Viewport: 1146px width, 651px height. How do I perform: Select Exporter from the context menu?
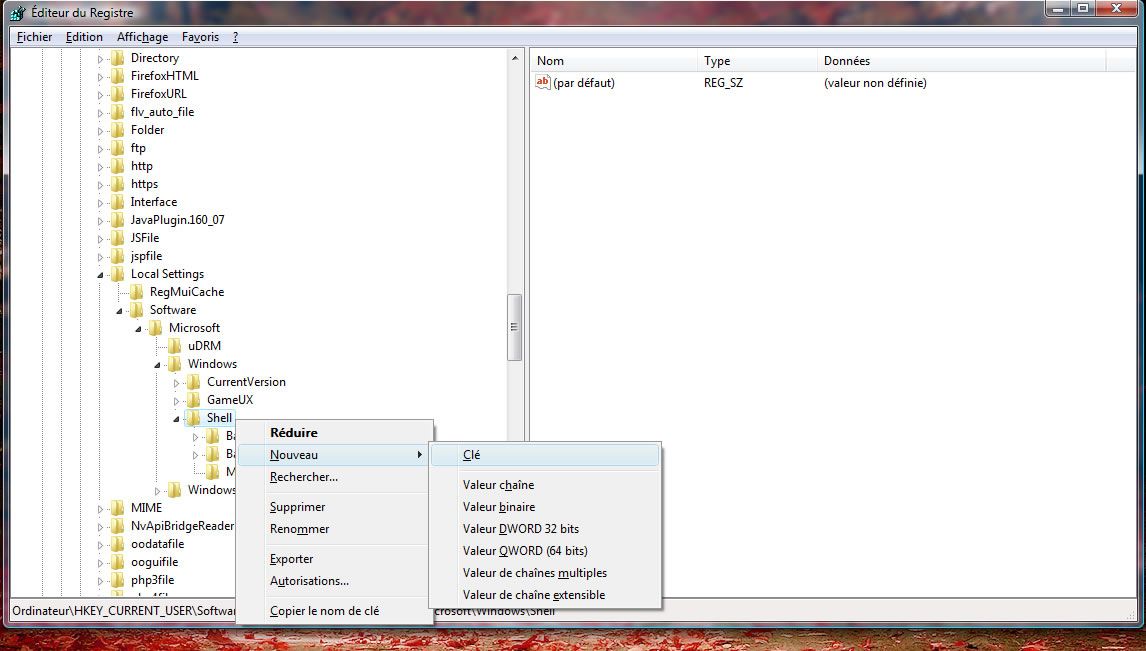tap(291, 559)
